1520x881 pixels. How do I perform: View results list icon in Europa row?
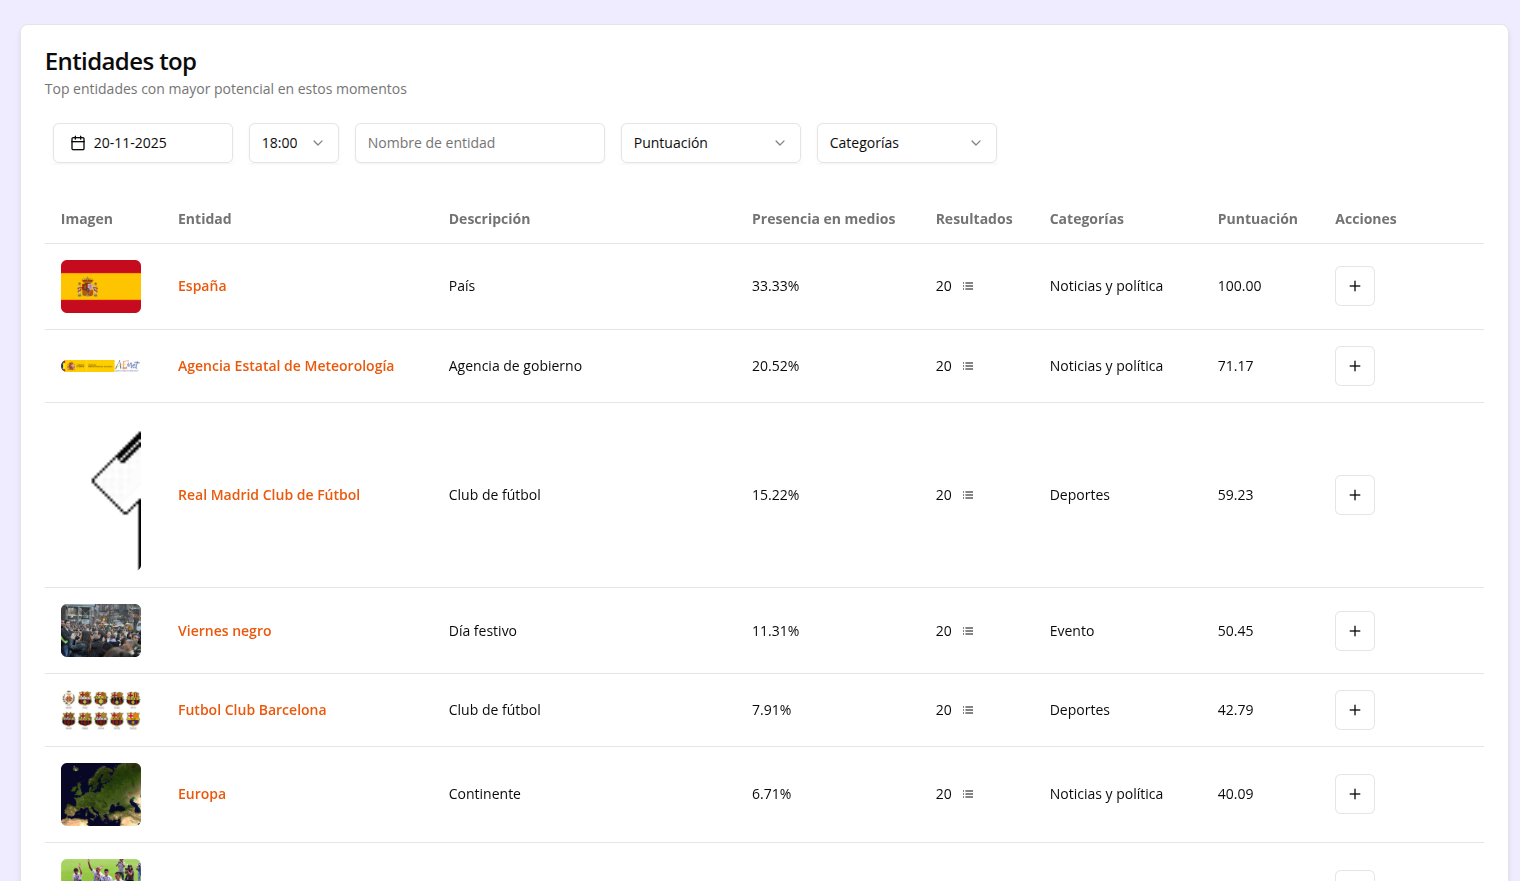(x=967, y=794)
